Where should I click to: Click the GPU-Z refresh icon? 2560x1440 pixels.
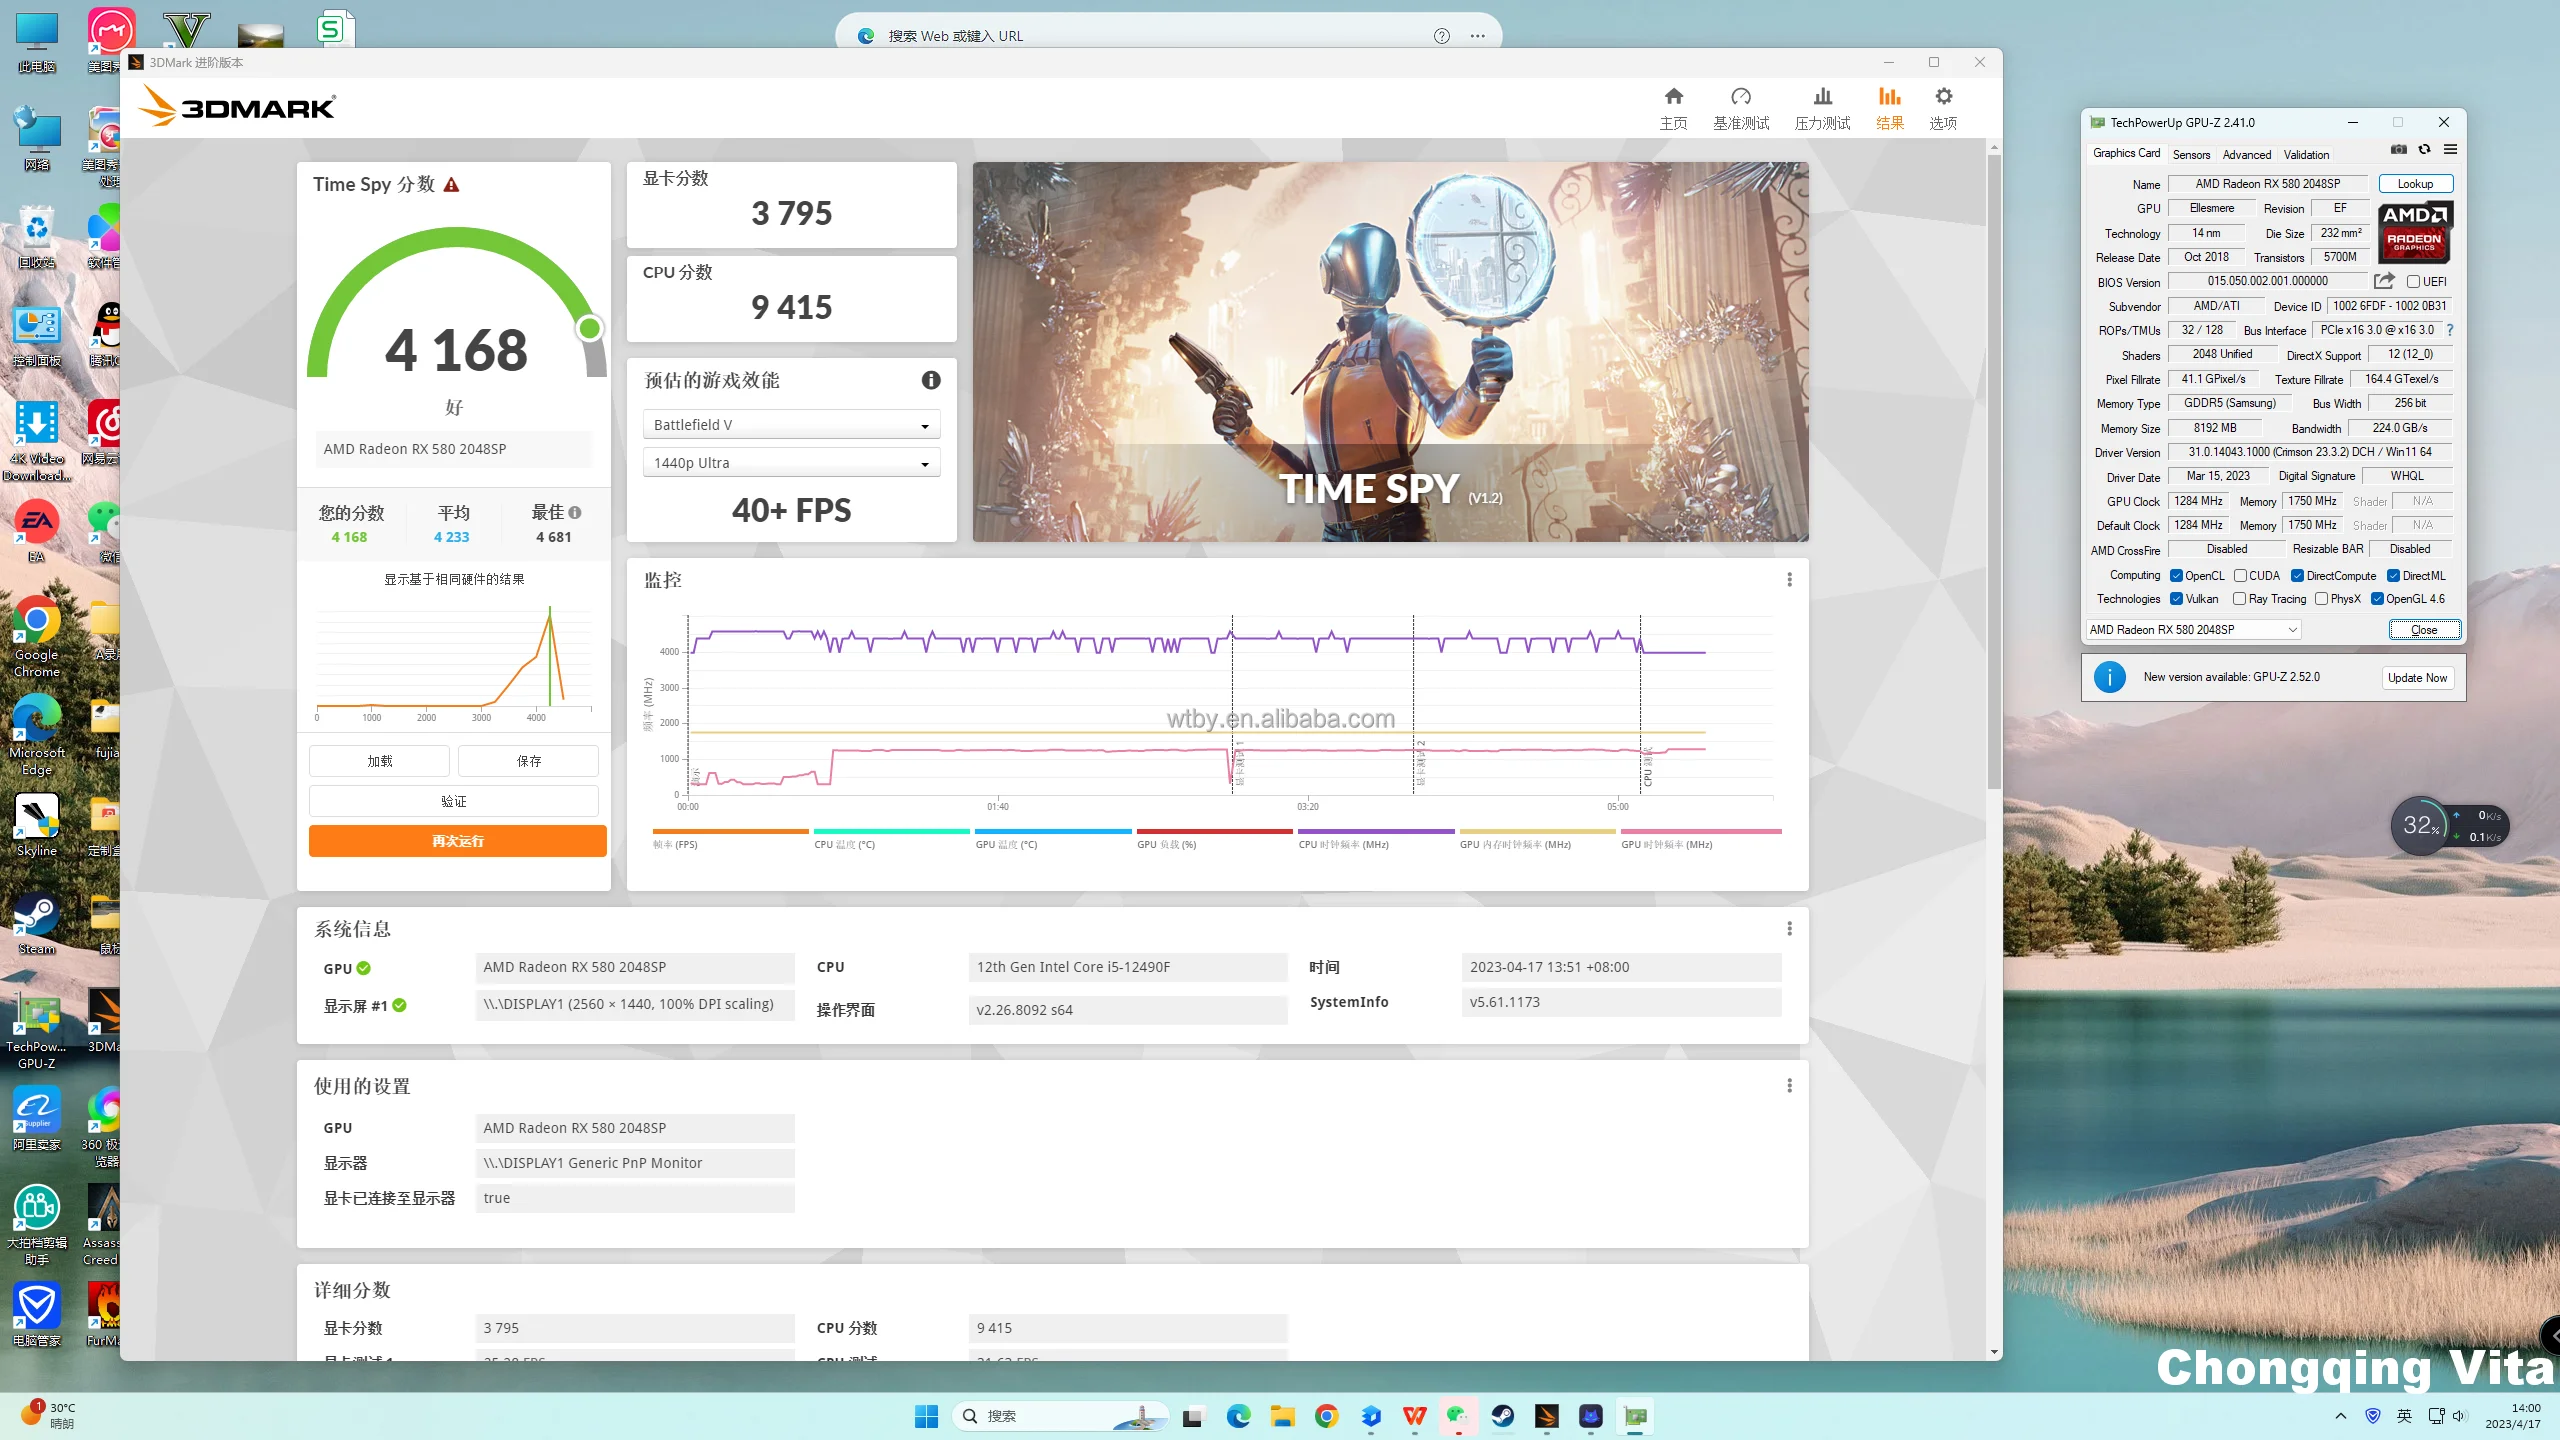pyautogui.click(x=2424, y=150)
